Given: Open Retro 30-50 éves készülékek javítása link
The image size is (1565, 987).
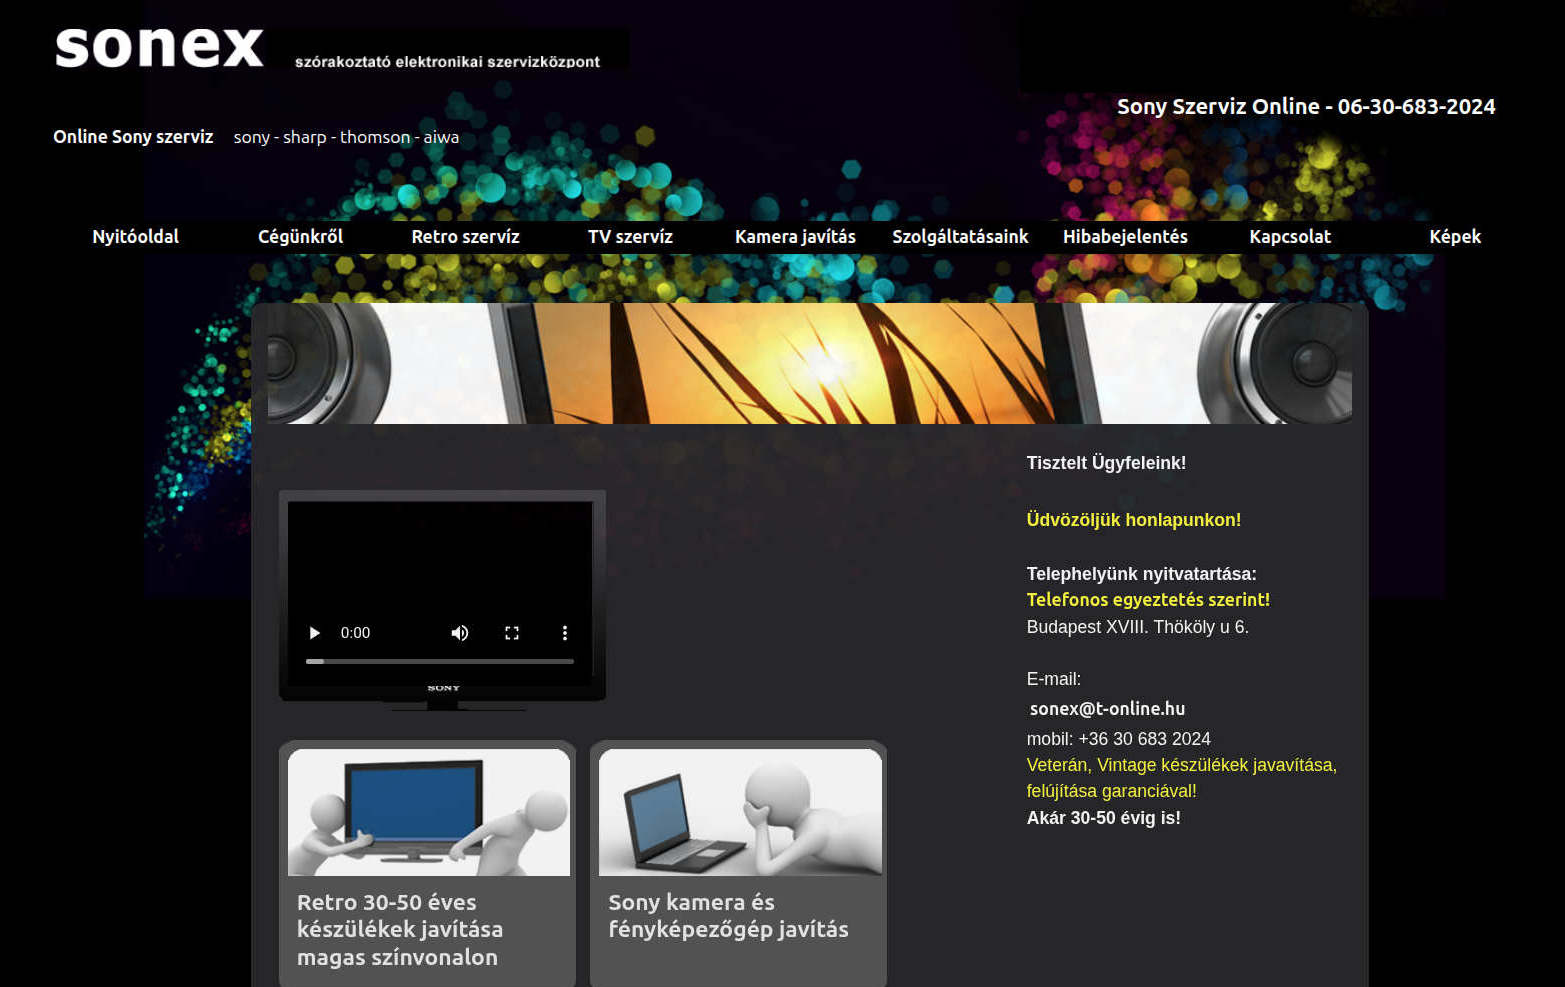Looking at the screenshot, I should (x=399, y=929).
